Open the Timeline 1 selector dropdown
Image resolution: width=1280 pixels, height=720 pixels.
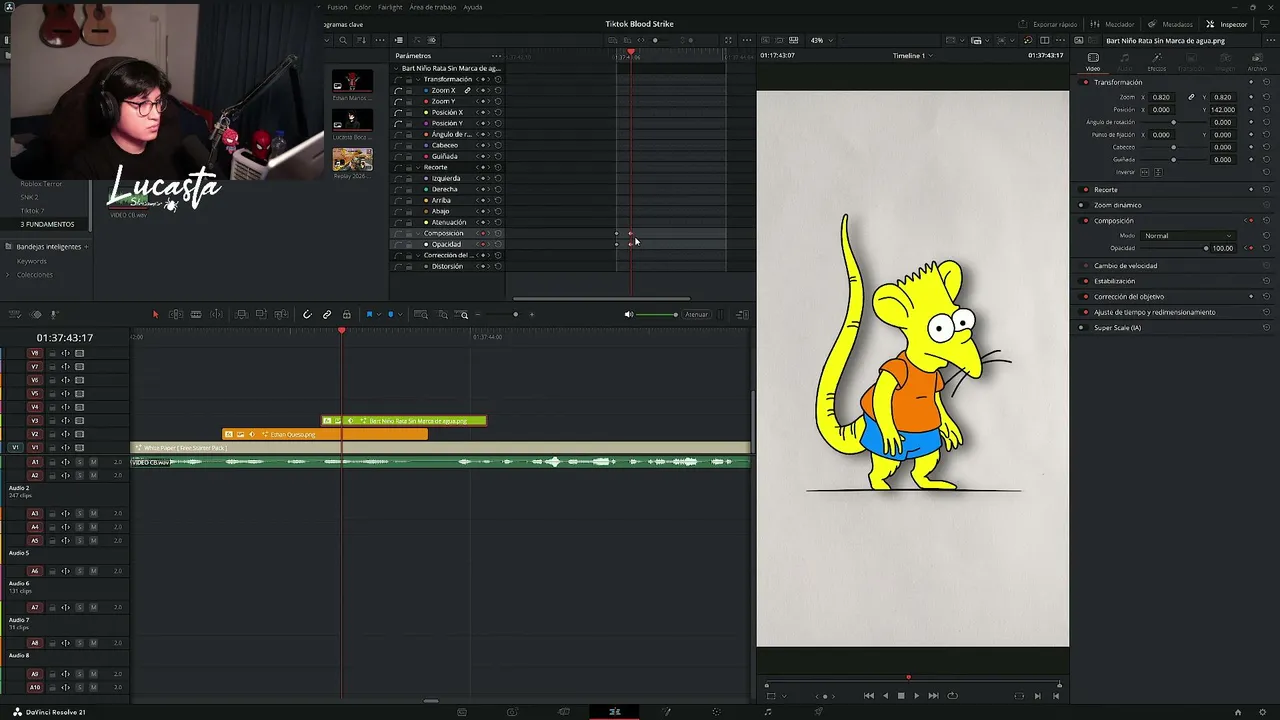point(912,56)
